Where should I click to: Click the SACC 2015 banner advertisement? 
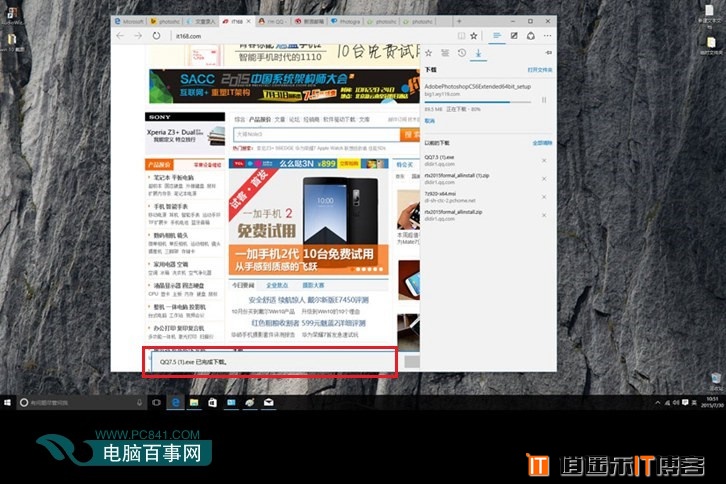tap(284, 86)
